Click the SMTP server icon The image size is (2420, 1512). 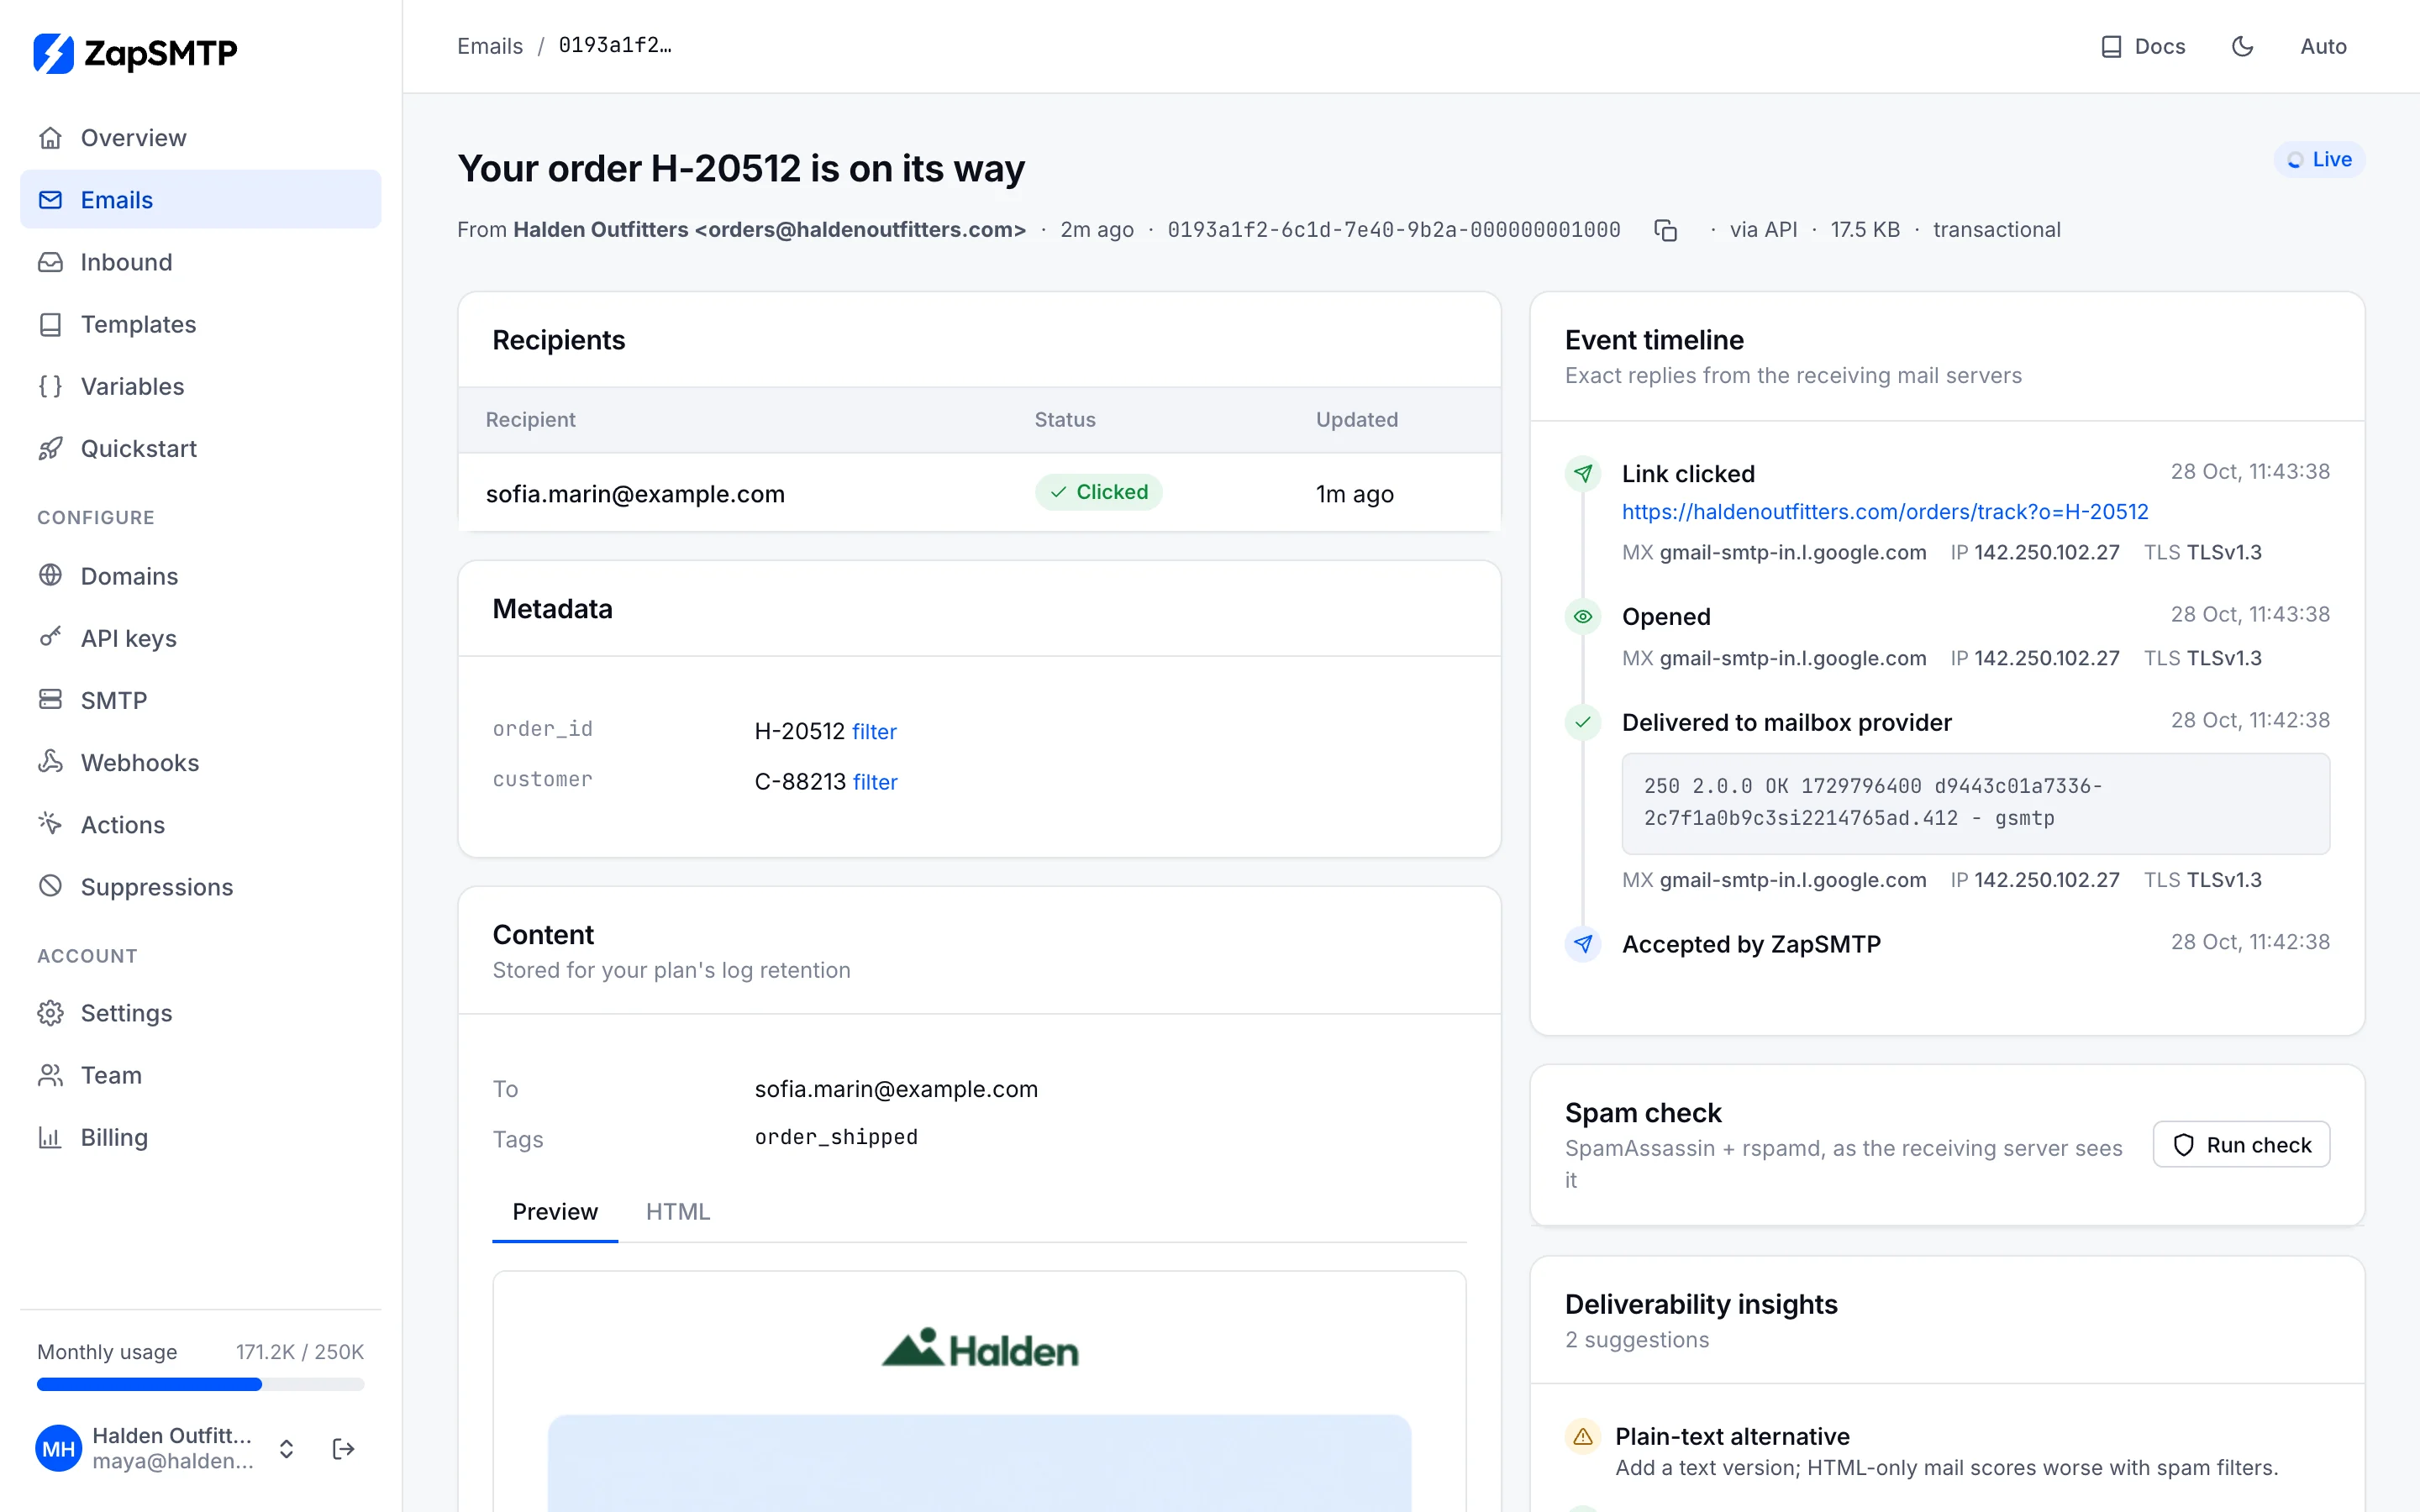coord(50,700)
